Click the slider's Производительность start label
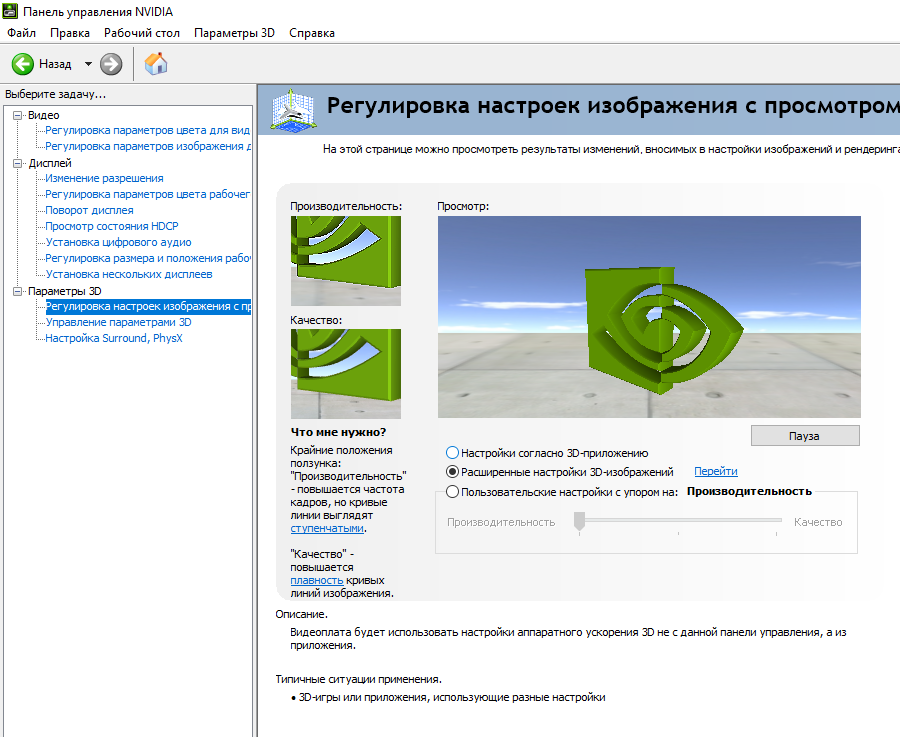Screen dimensions: 900x737 coord(501,522)
